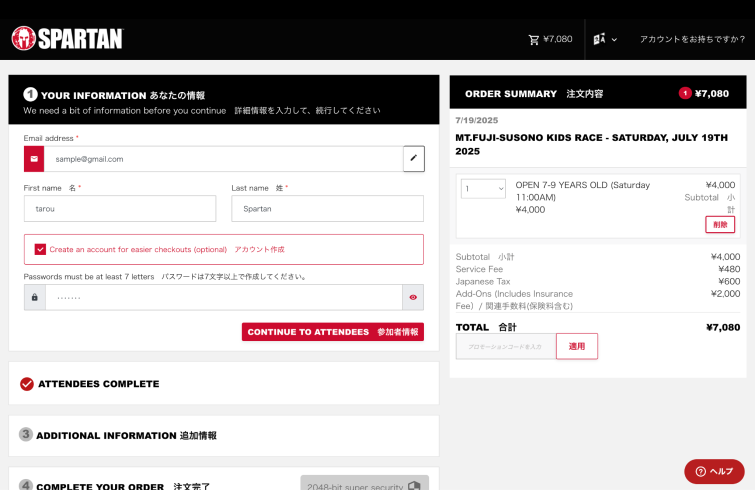Open the shopping cart icon
This screenshot has width=755, height=490.
point(534,39)
